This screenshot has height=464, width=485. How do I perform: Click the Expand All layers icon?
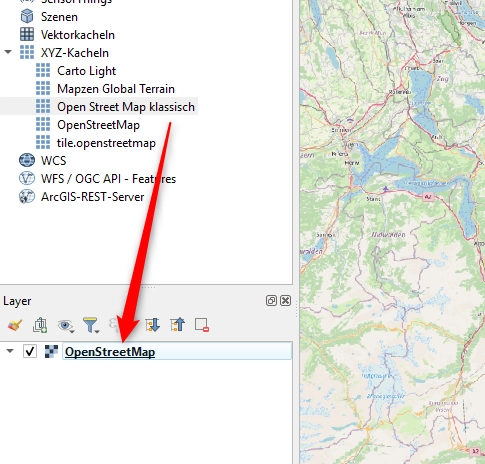click(153, 325)
